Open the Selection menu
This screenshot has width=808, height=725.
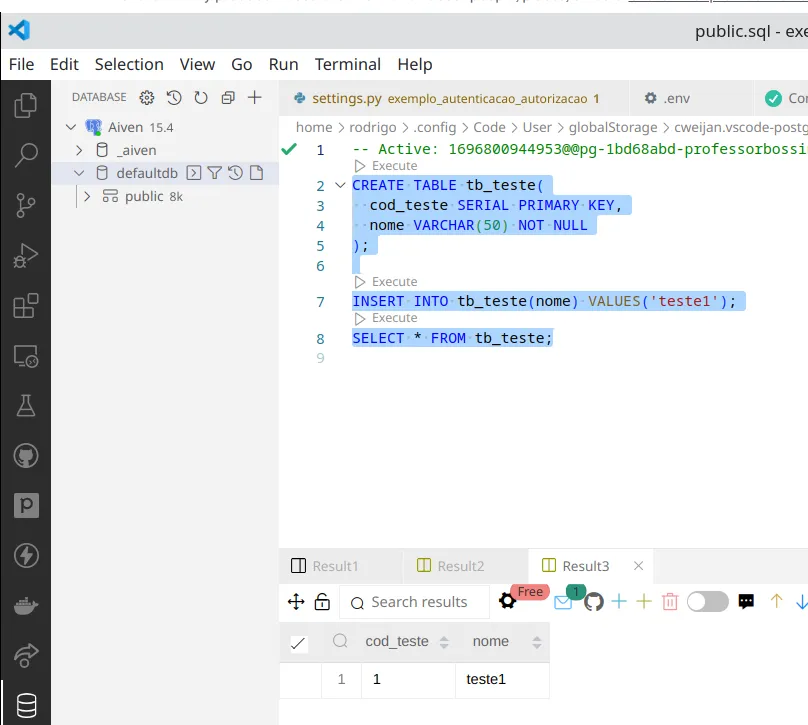click(129, 64)
